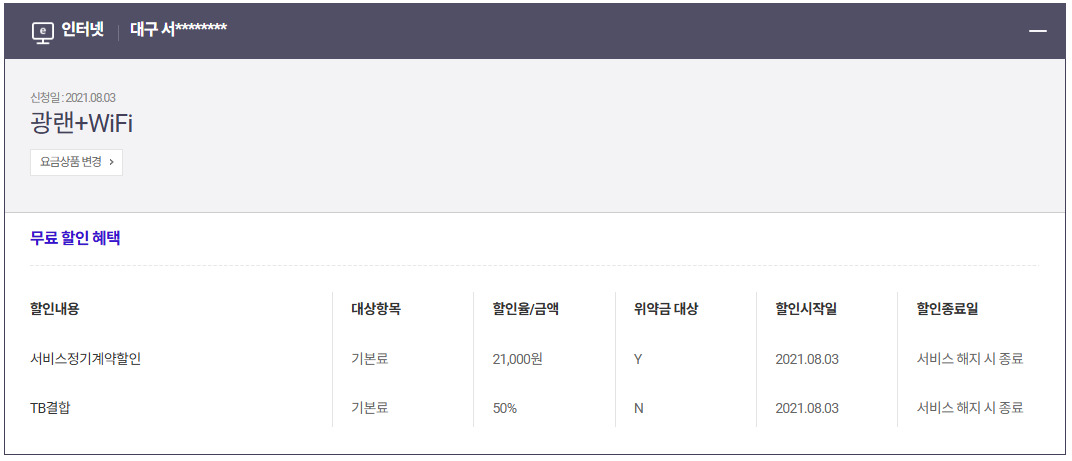Select the 할인내용 column header
1072x461 pixels.
(55, 308)
